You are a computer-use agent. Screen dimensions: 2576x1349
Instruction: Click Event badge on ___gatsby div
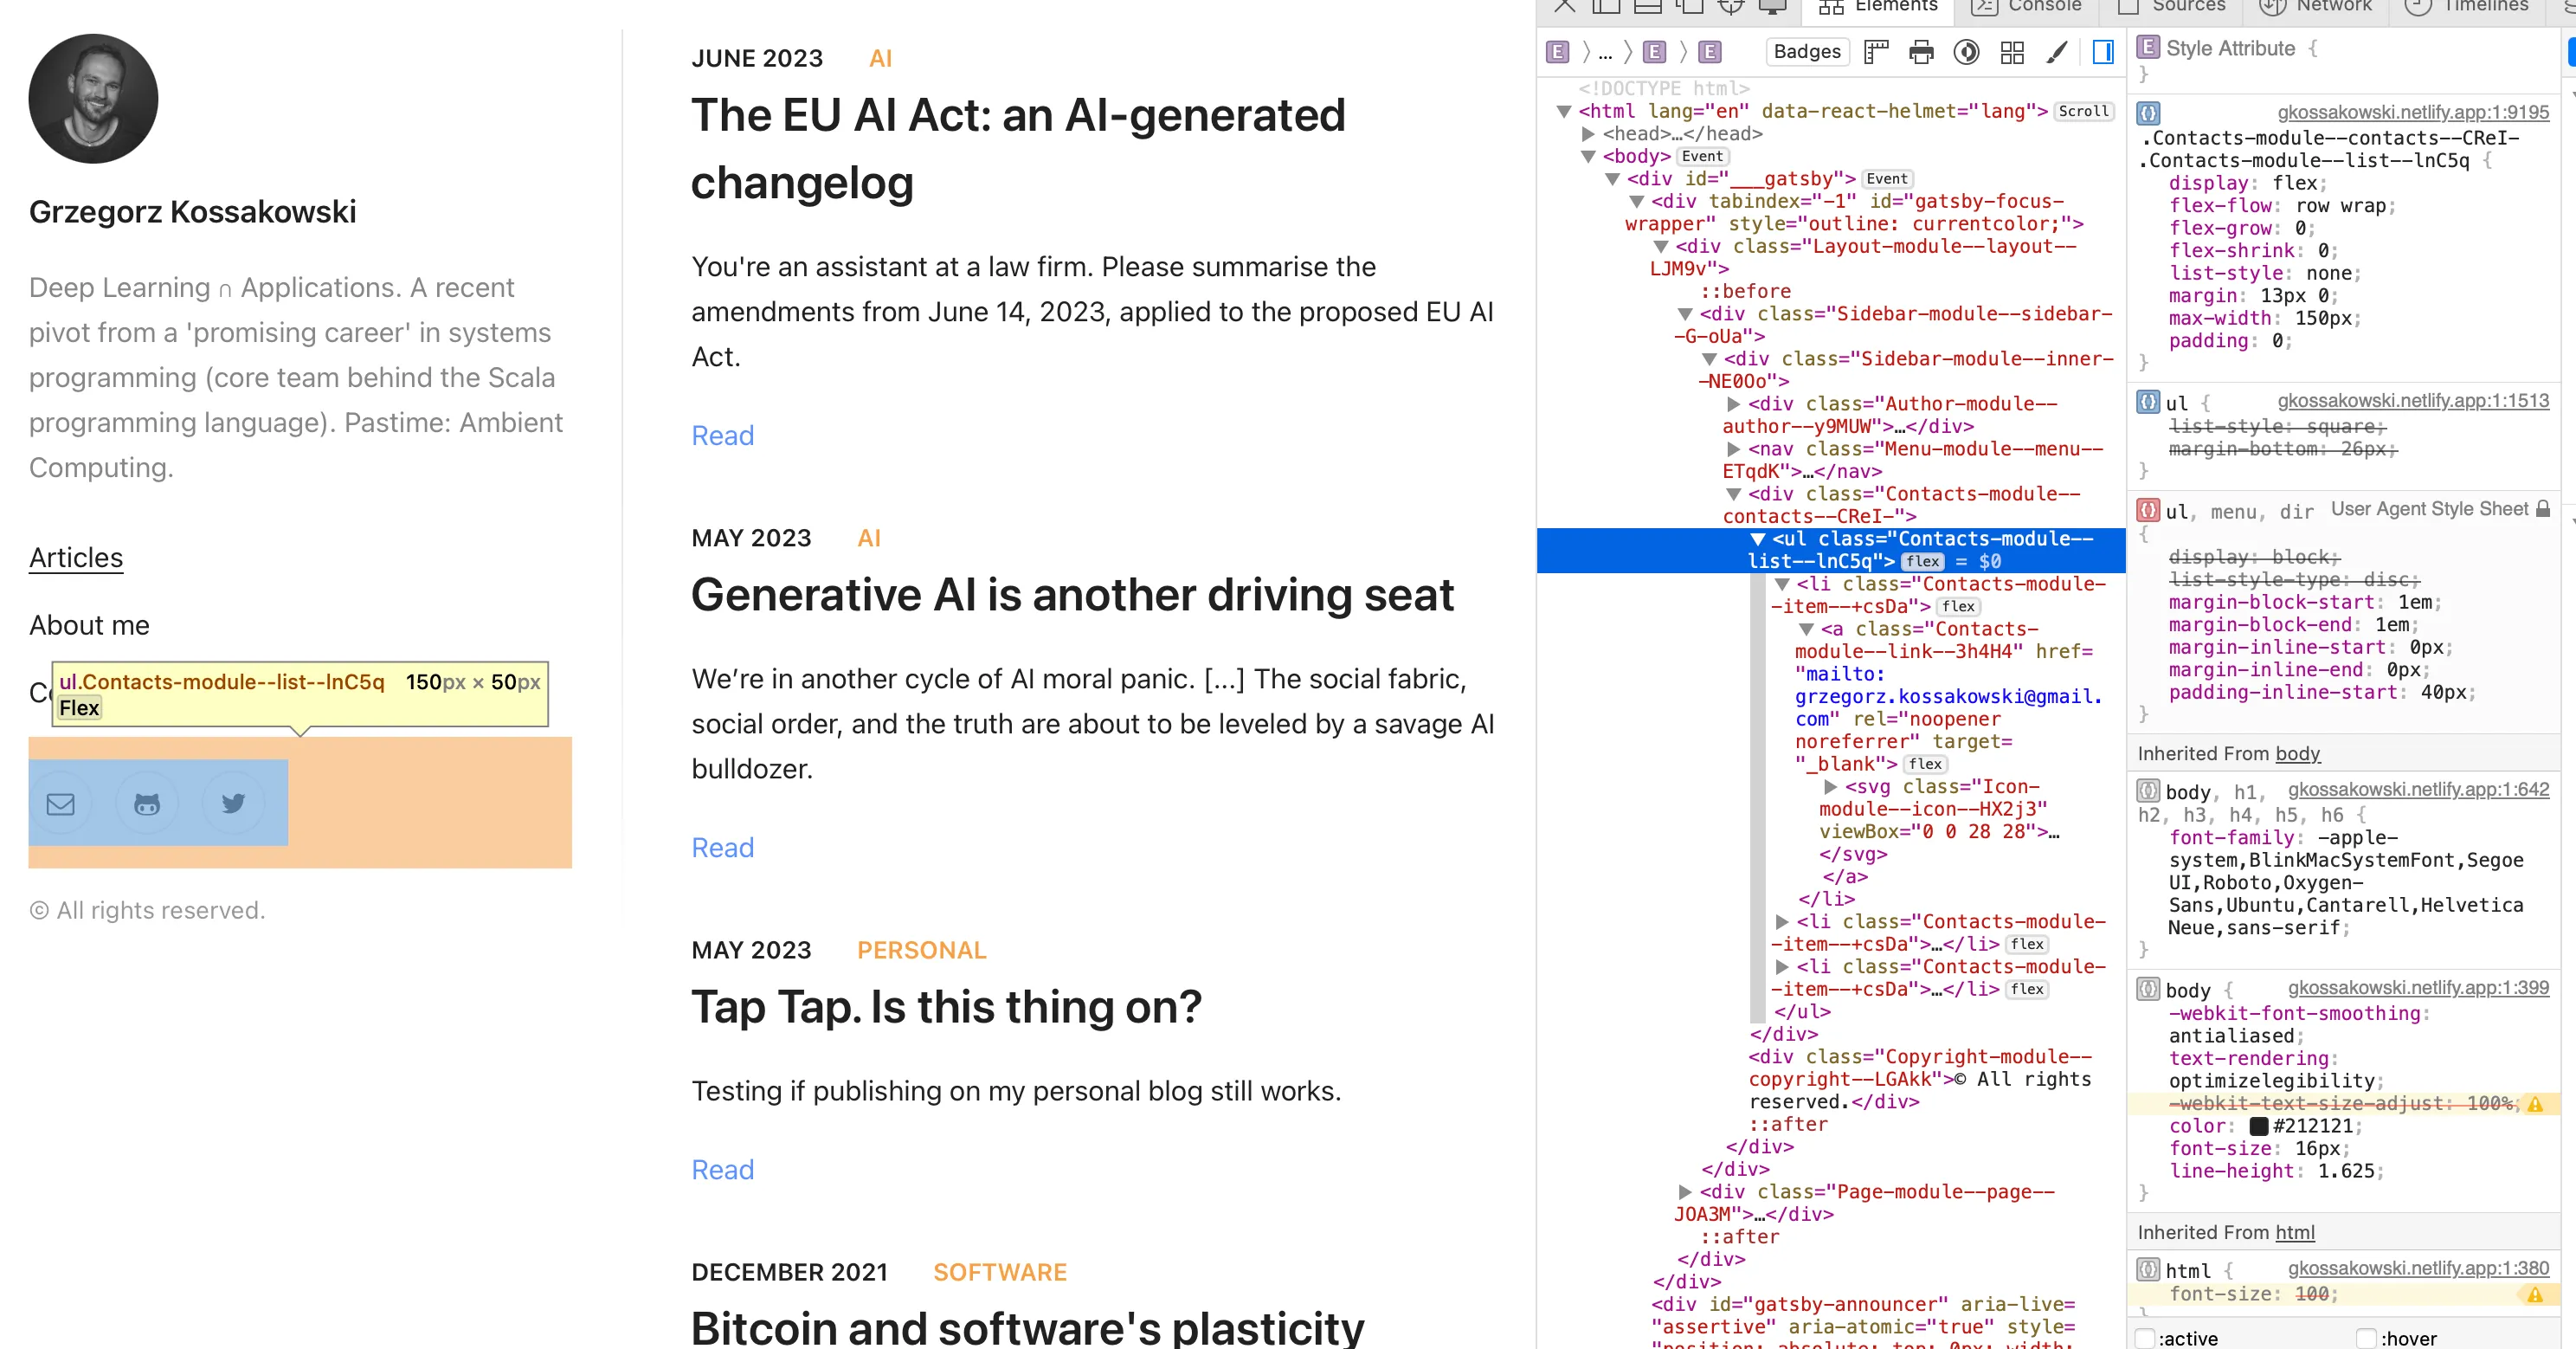(x=1887, y=179)
